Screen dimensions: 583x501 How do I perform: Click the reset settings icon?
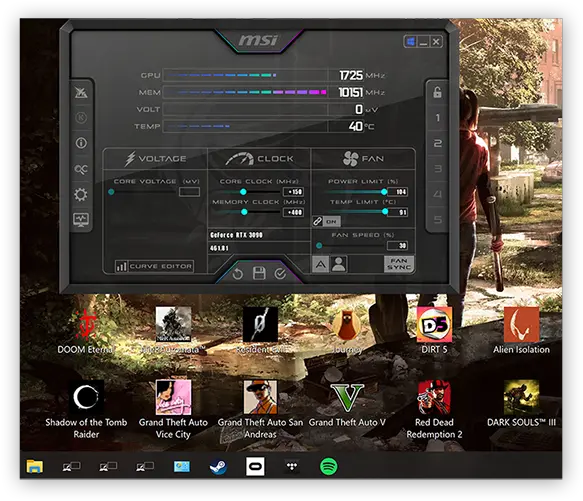238,274
